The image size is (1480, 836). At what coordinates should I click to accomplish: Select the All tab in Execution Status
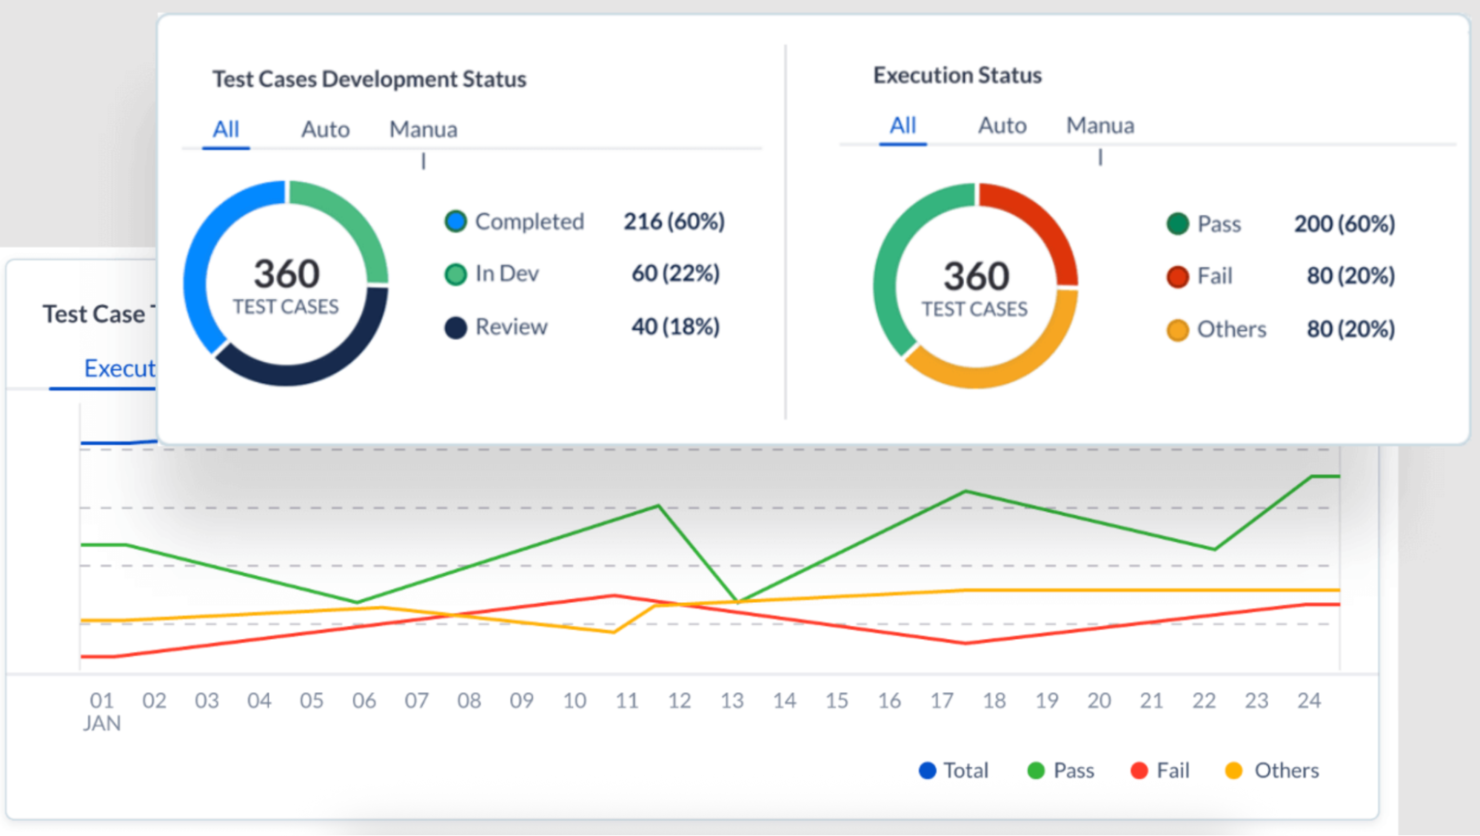[902, 125]
